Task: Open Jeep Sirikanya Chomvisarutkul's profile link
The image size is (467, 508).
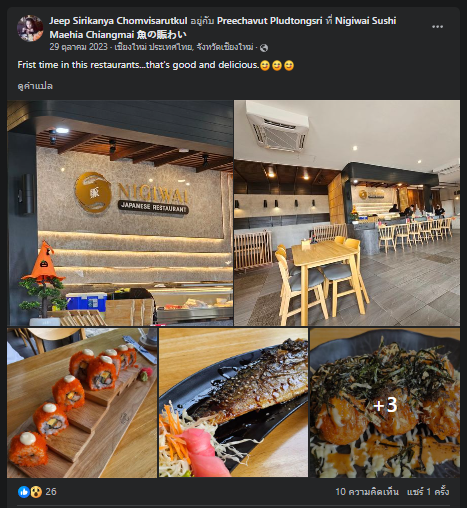Action: pyautogui.click(x=118, y=21)
